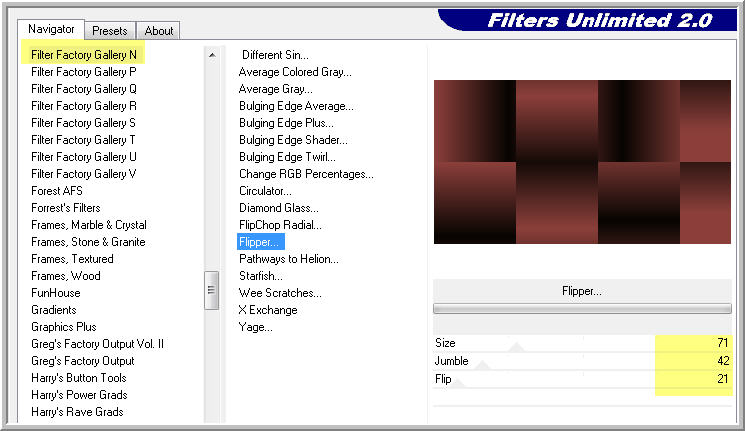
Task: Click the Jumble value 42
Action: [723, 361]
